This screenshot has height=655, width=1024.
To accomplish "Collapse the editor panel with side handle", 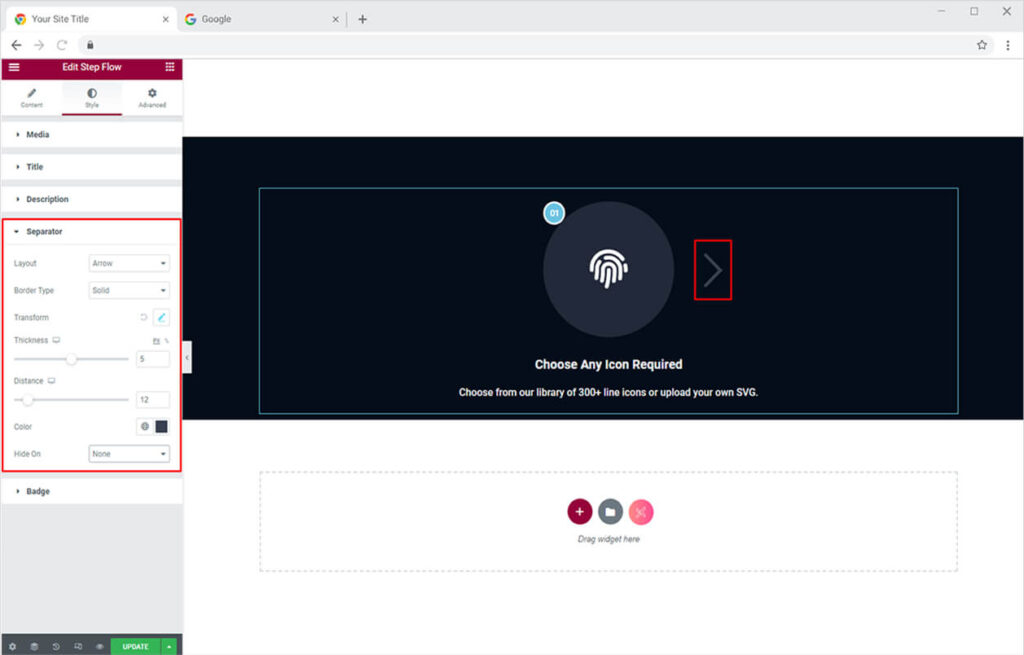I will [187, 357].
